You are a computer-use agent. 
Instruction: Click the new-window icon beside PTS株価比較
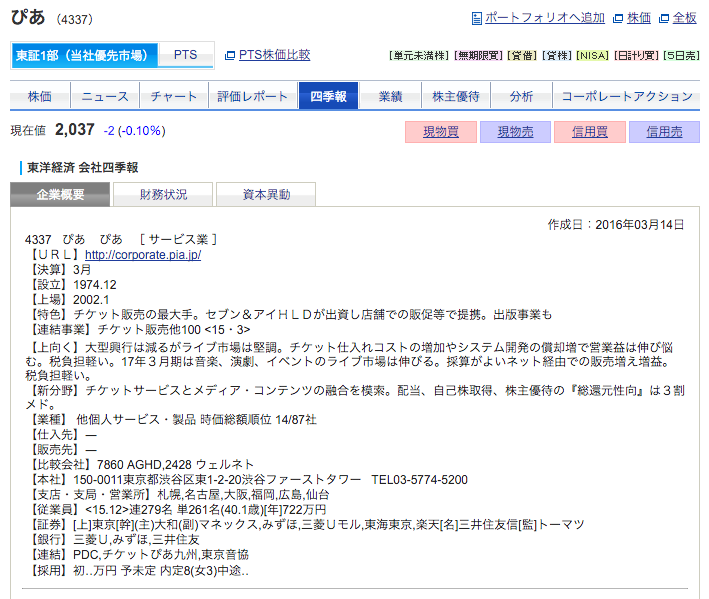pos(230,55)
